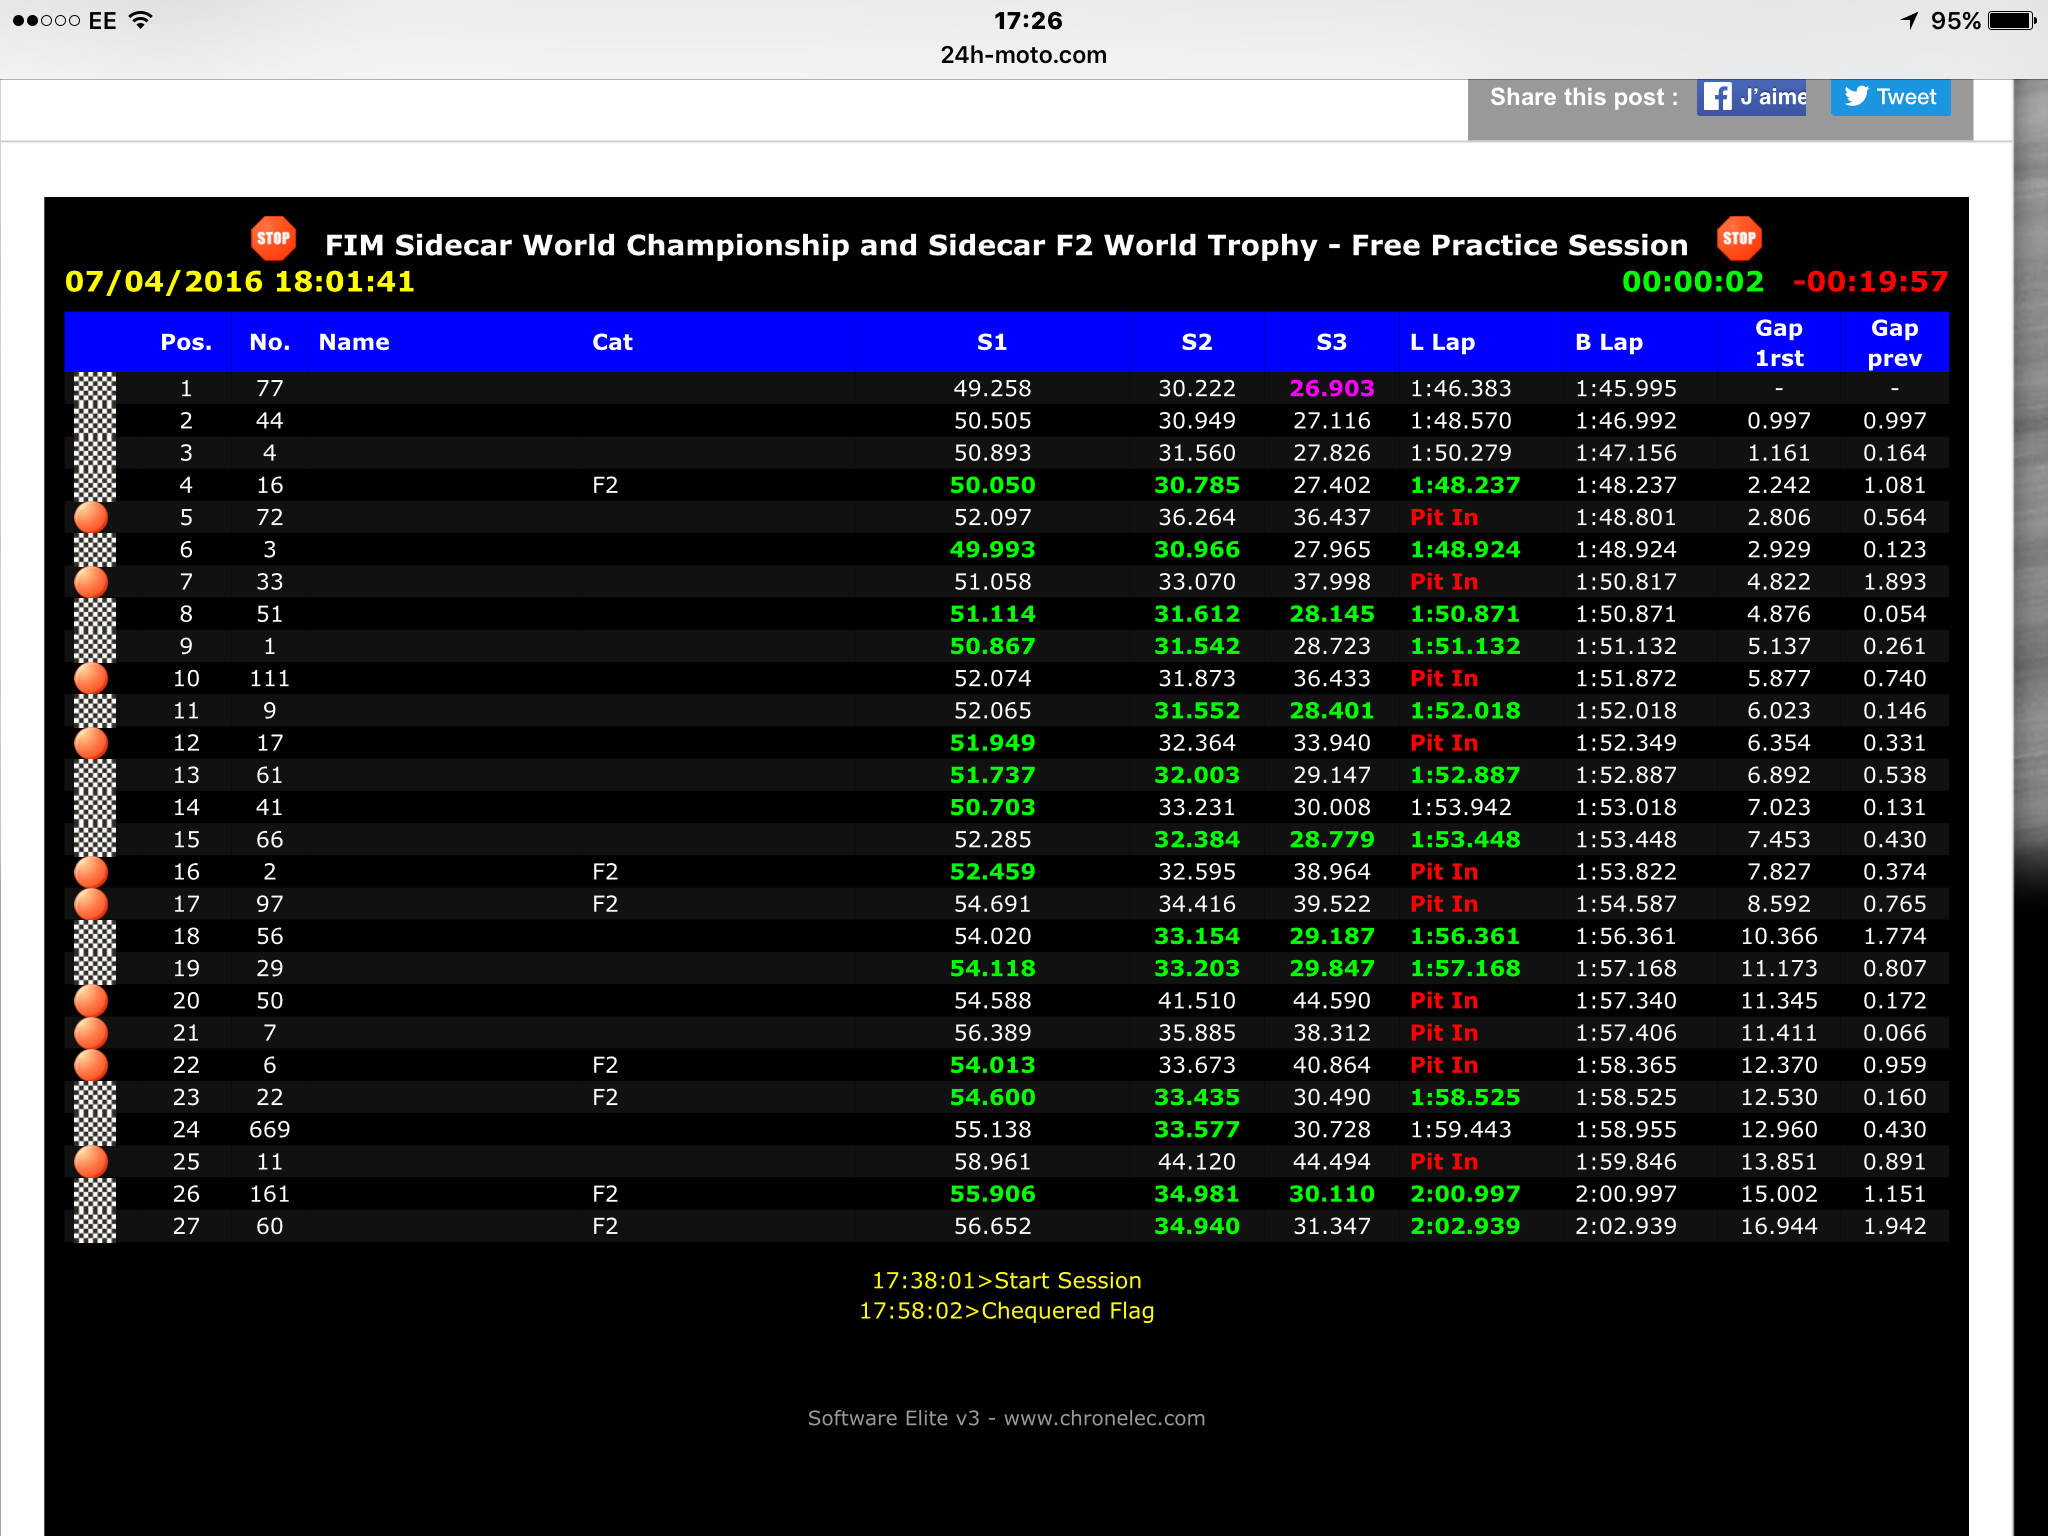Click the www.chronelec.com footer text
Image resolution: width=2048 pixels, height=1536 pixels.
[x=1104, y=1418]
